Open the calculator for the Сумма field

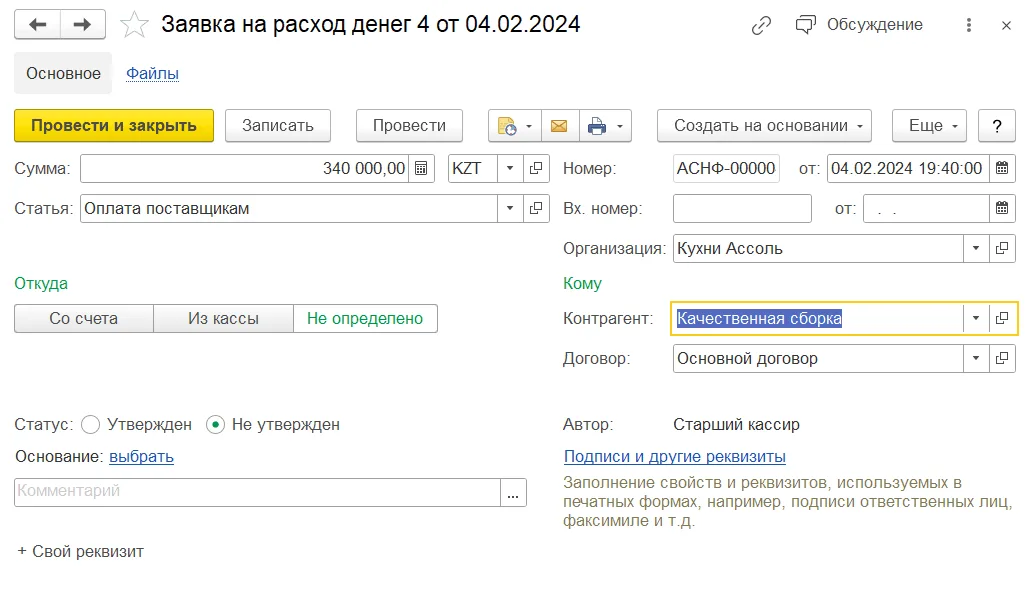[x=421, y=168]
